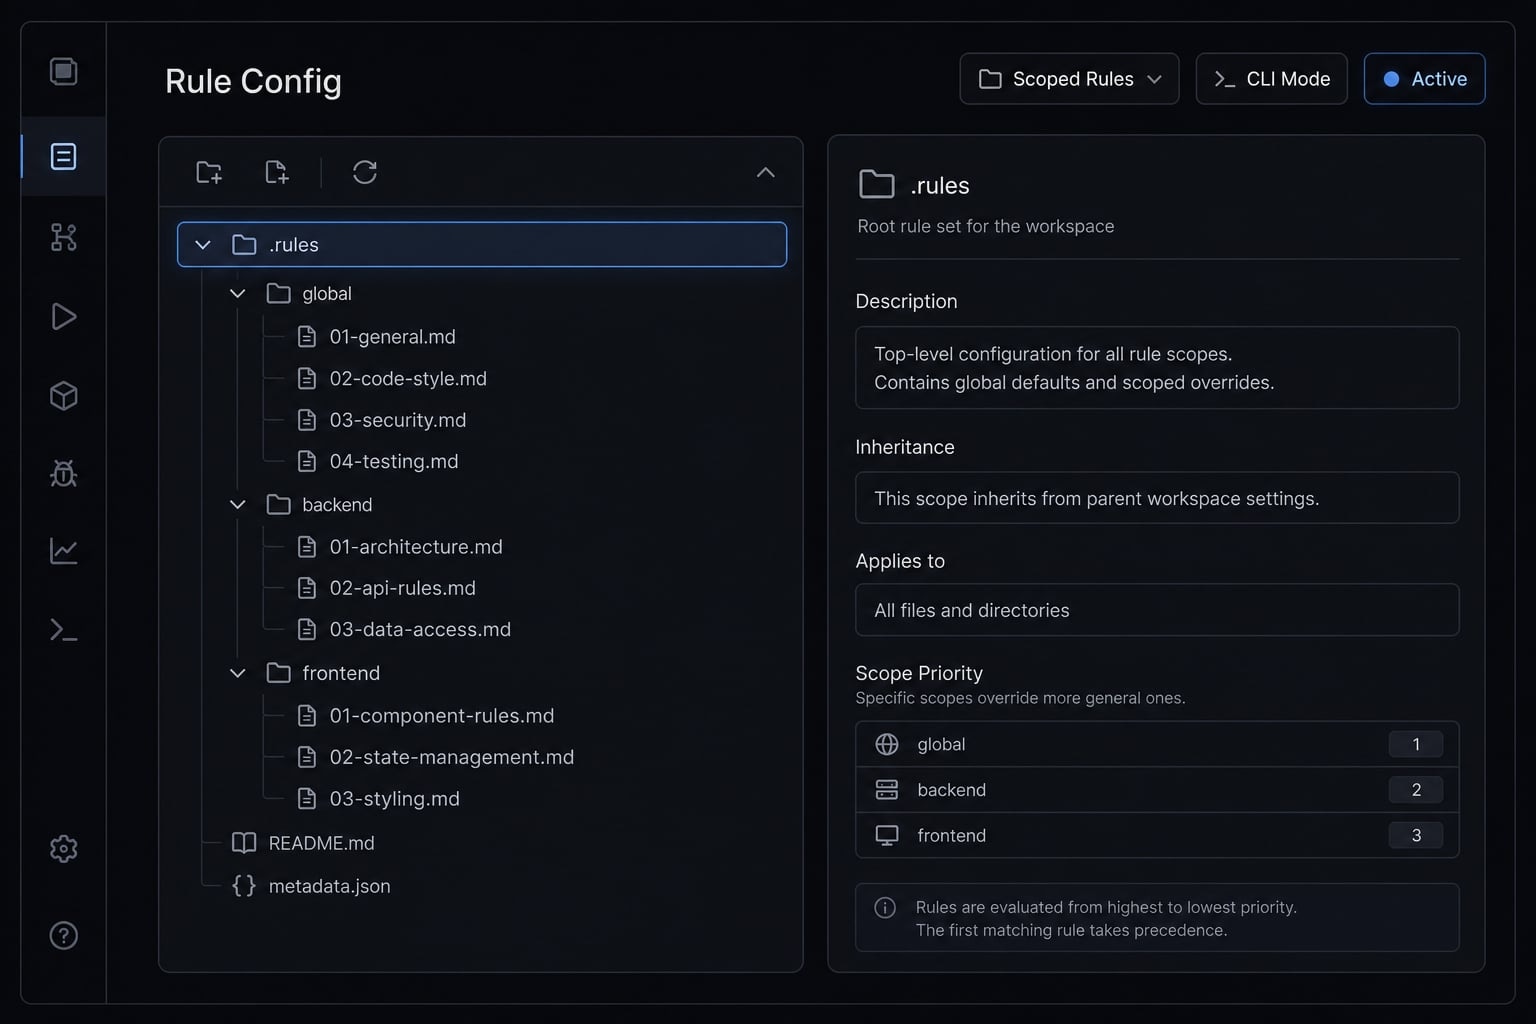The image size is (1536, 1024).
Task: Click the info icon in the priority note
Action: 885,908
